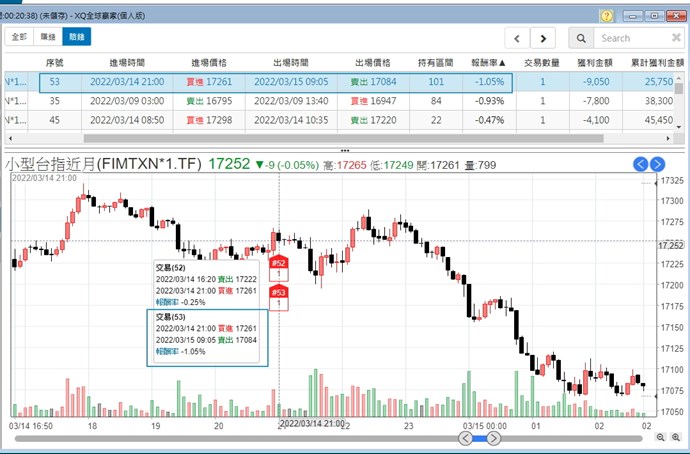Click the -9,050 profit amount cell
This screenshot has width=690, height=454.
pyautogui.click(x=595, y=82)
